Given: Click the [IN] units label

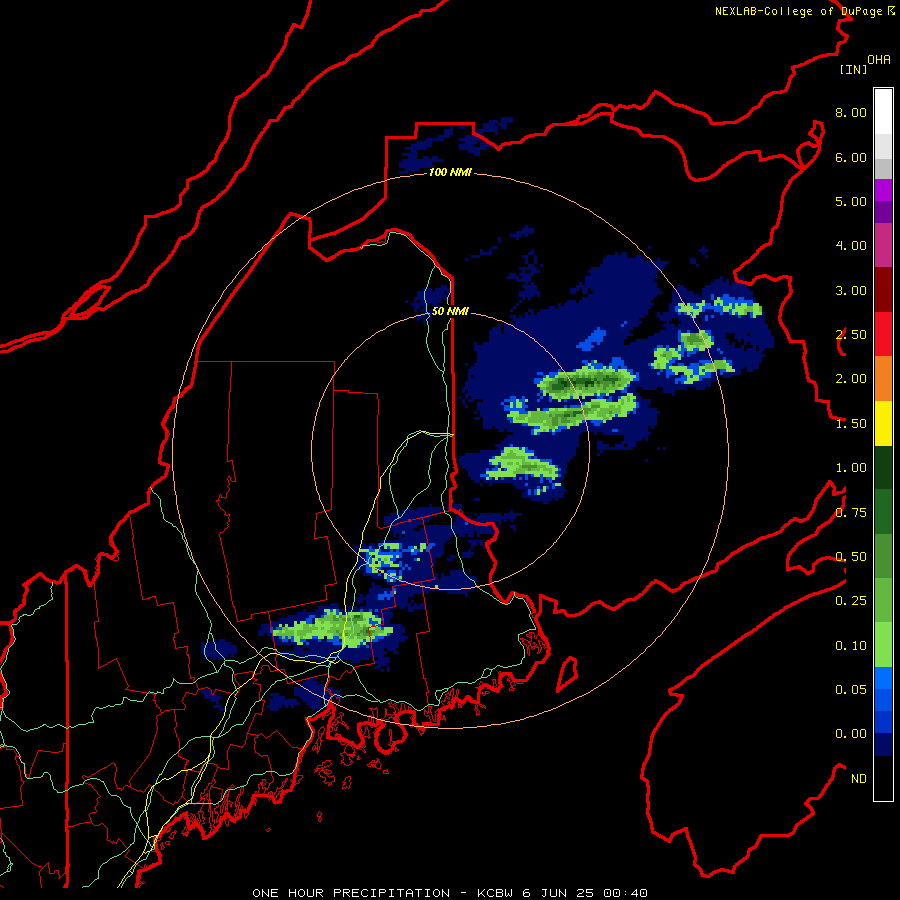Looking at the screenshot, I should 853,69.
